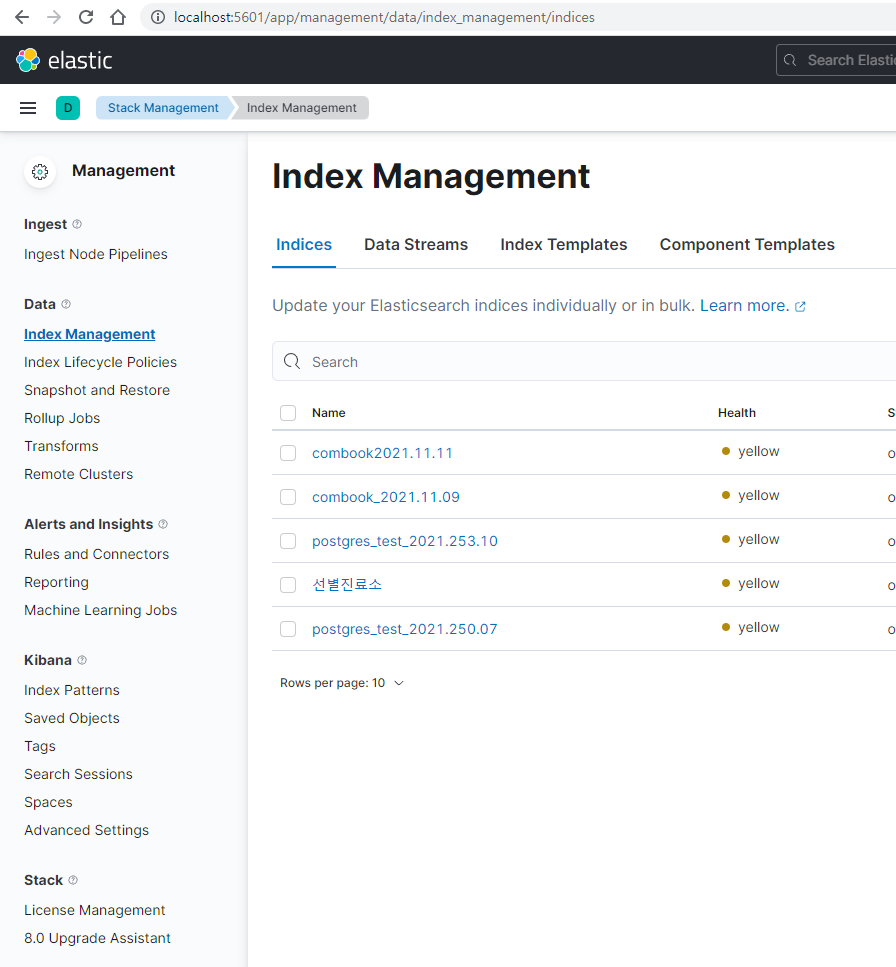Screen dimensions: 896x967
Task: Open Index Lifecycle Policies
Action: pos(101,362)
